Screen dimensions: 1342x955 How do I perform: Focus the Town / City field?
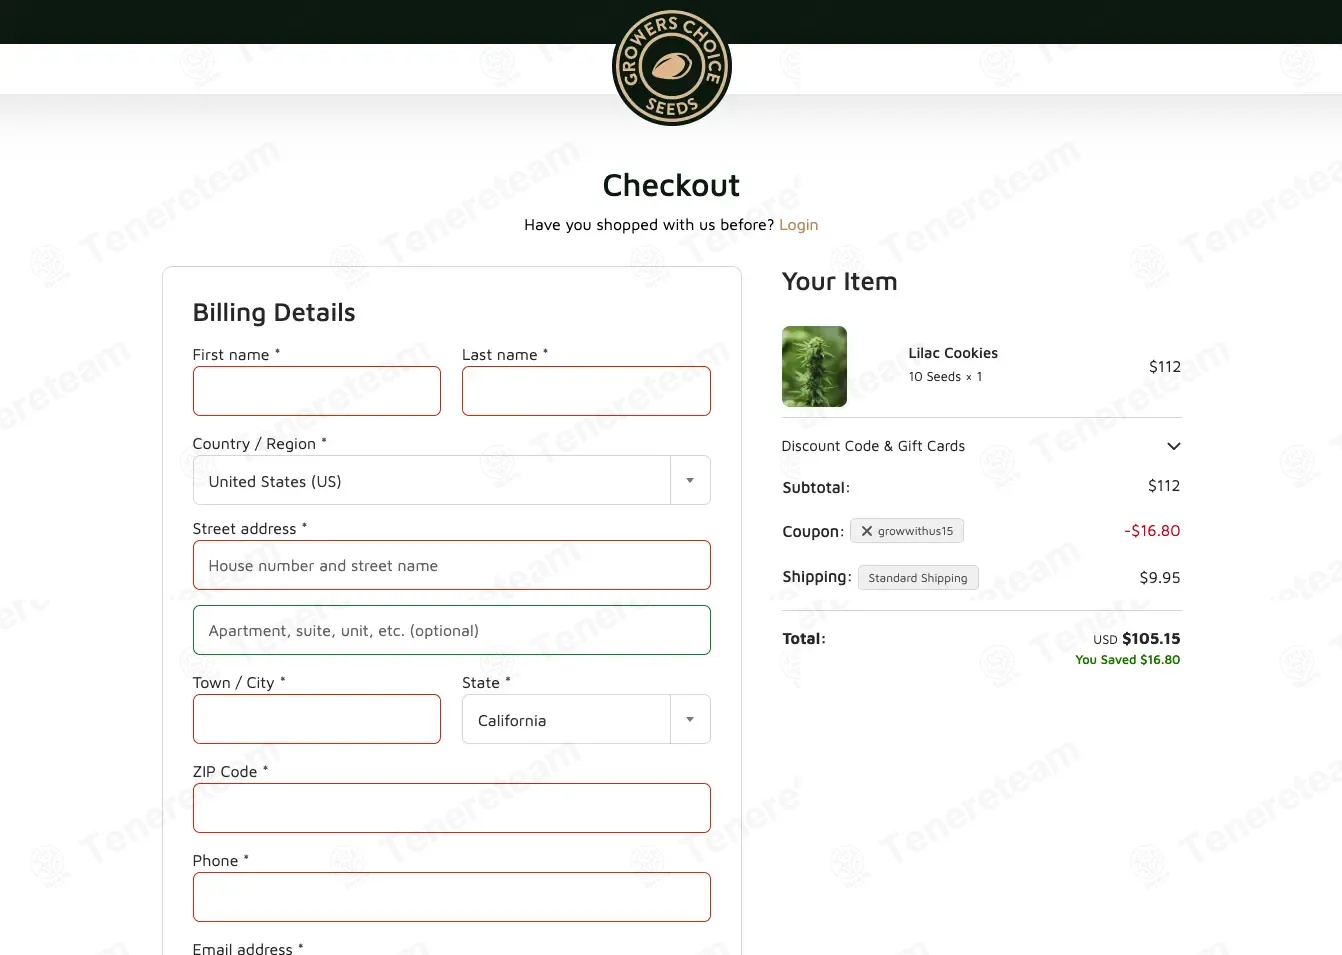[317, 719]
